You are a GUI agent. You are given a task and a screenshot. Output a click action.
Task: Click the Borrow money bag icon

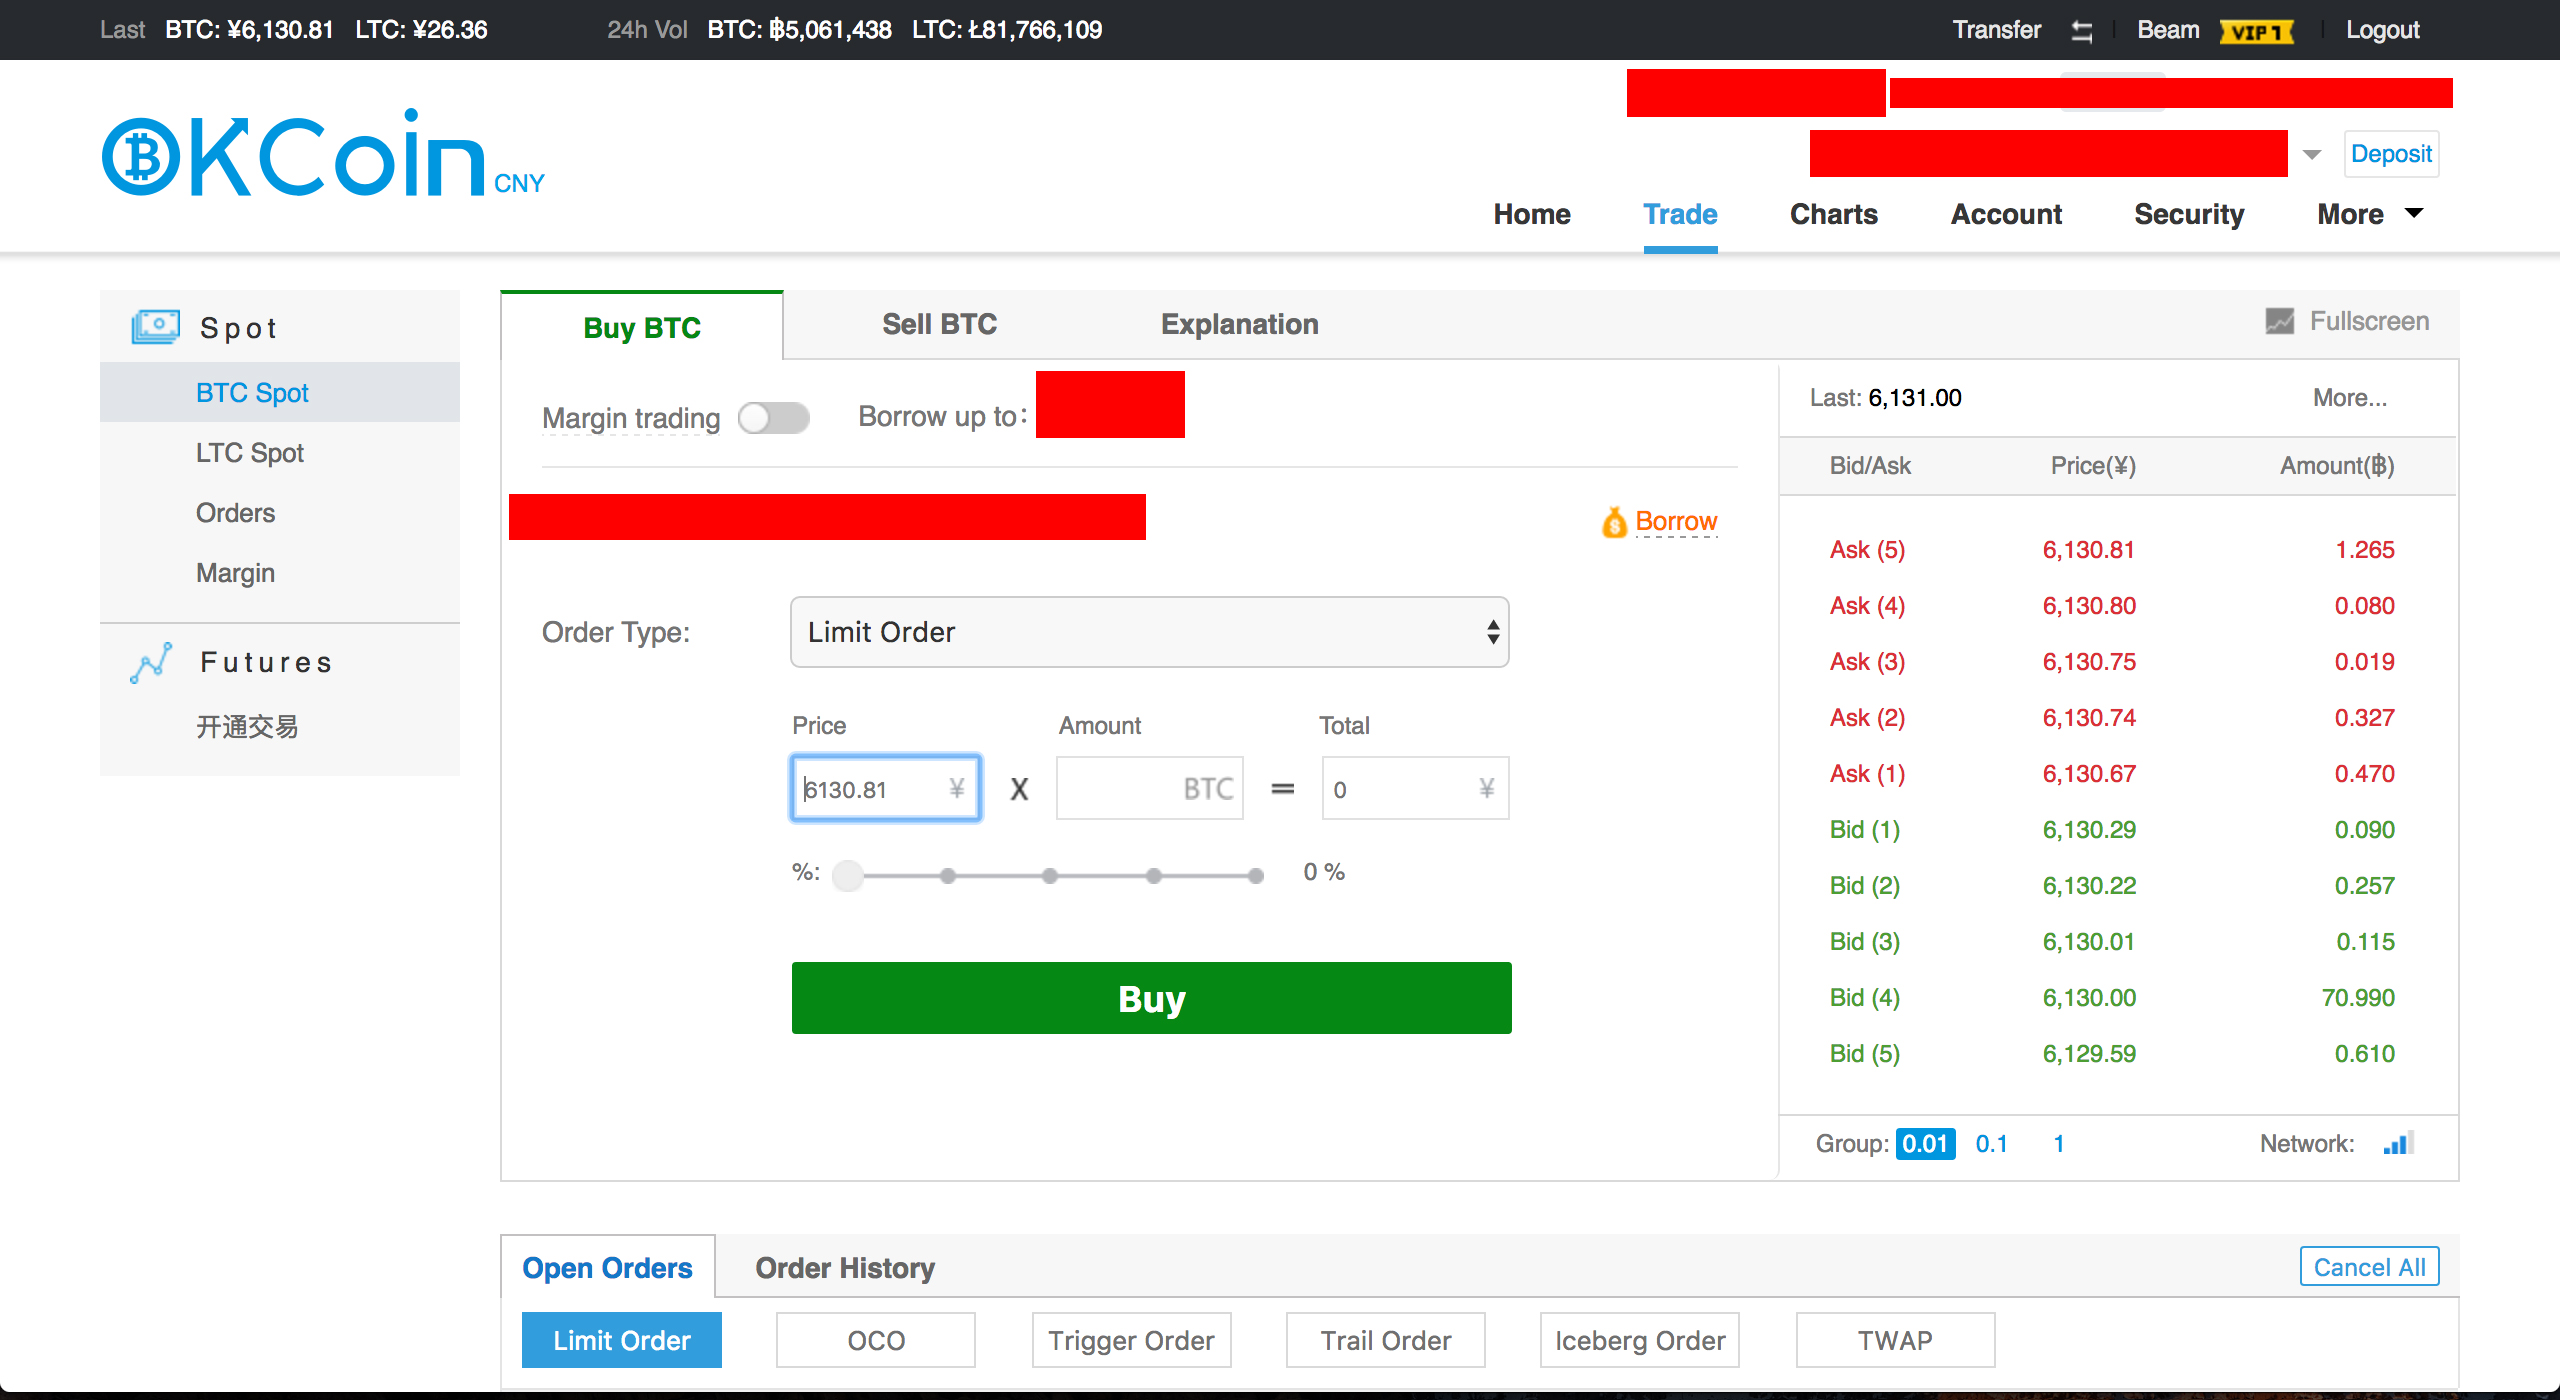[1614, 522]
